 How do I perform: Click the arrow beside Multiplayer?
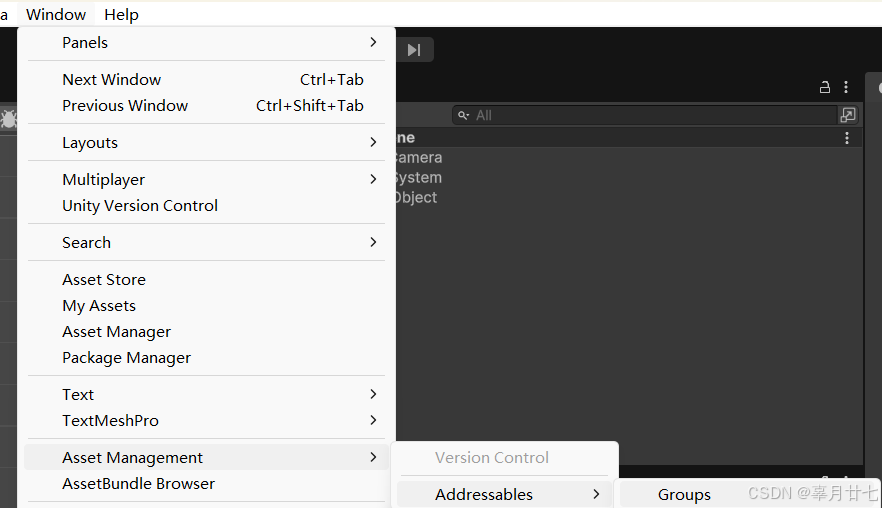pos(374,179)
